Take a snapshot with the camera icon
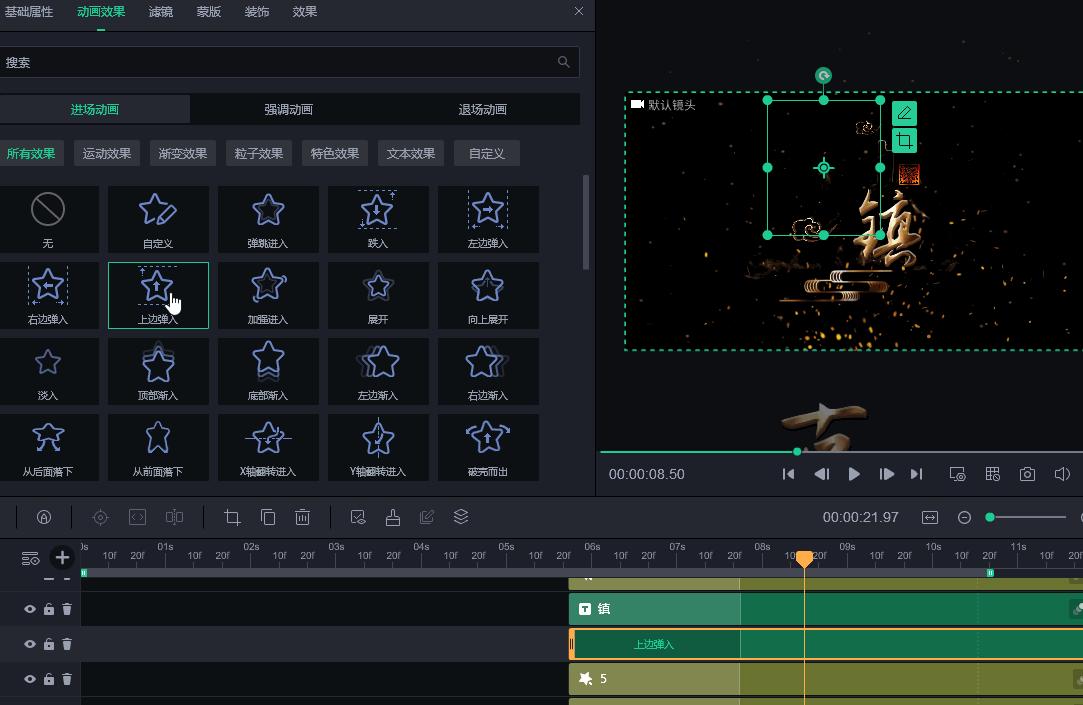 point(1027,474)
